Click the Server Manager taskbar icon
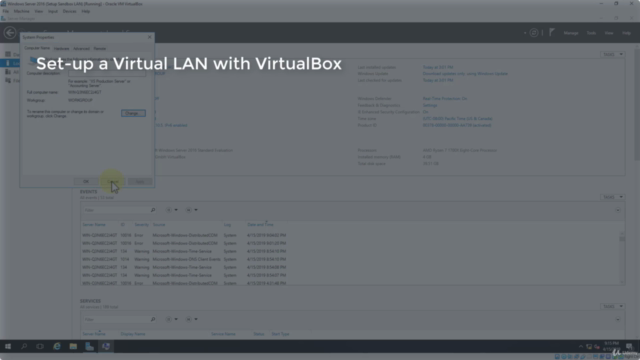This screenshot has height=360, width=640. pyautogui.click(x=89, y=347)
